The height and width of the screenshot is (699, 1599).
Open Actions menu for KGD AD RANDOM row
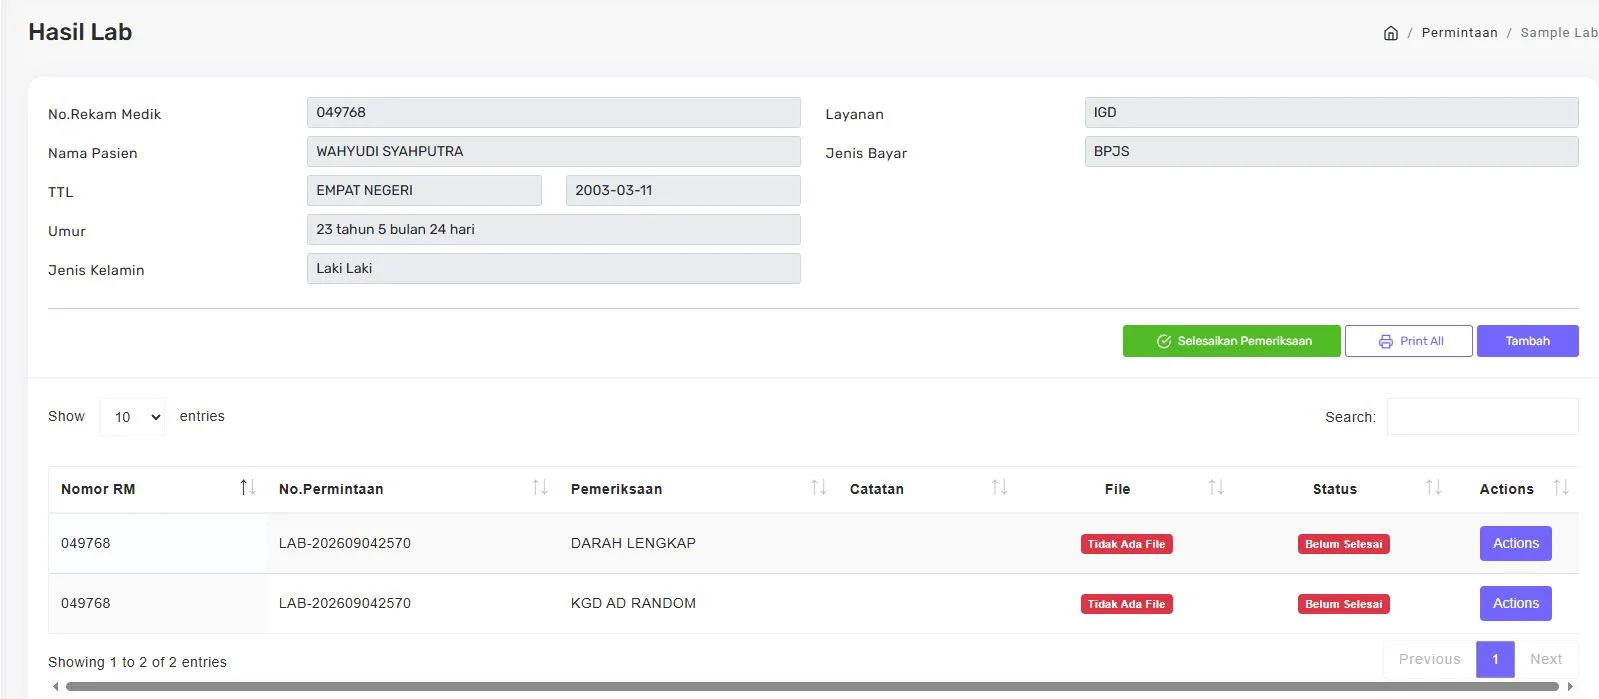[1515, 603]
